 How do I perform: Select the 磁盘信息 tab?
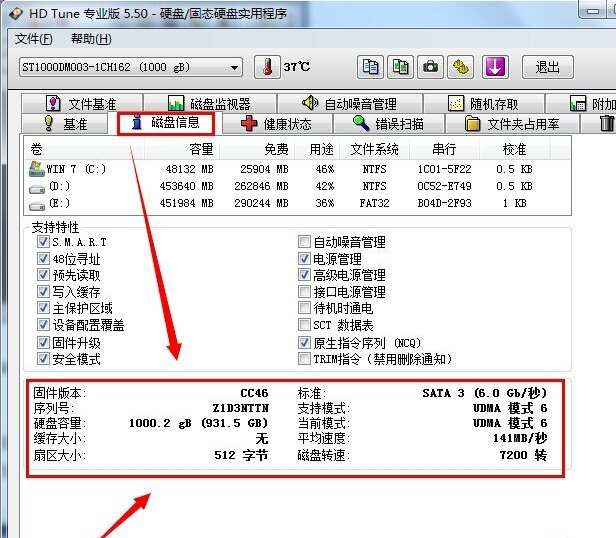pos(166,123)
